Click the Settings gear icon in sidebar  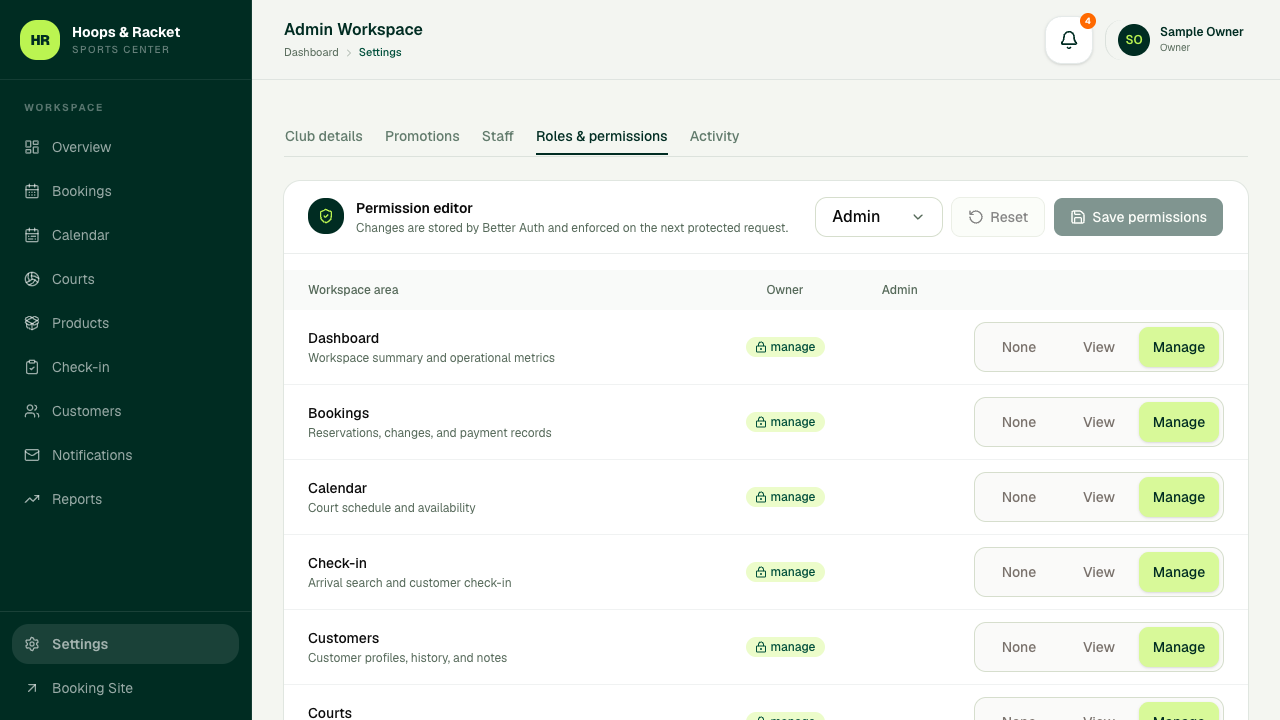pyautogui.click(x=32, y=644)
